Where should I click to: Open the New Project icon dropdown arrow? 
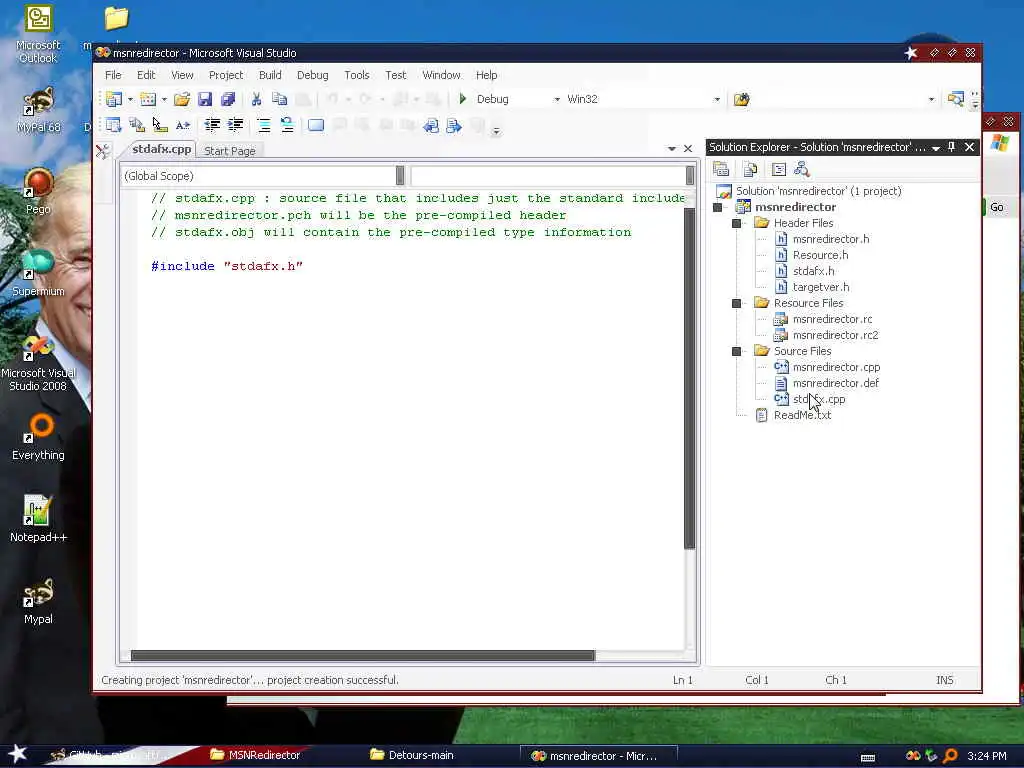pos(131,99)
